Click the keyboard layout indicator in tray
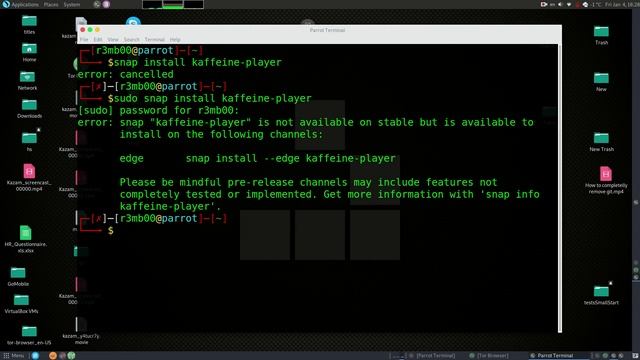640x360 pixels. click(x=552, y=4)
